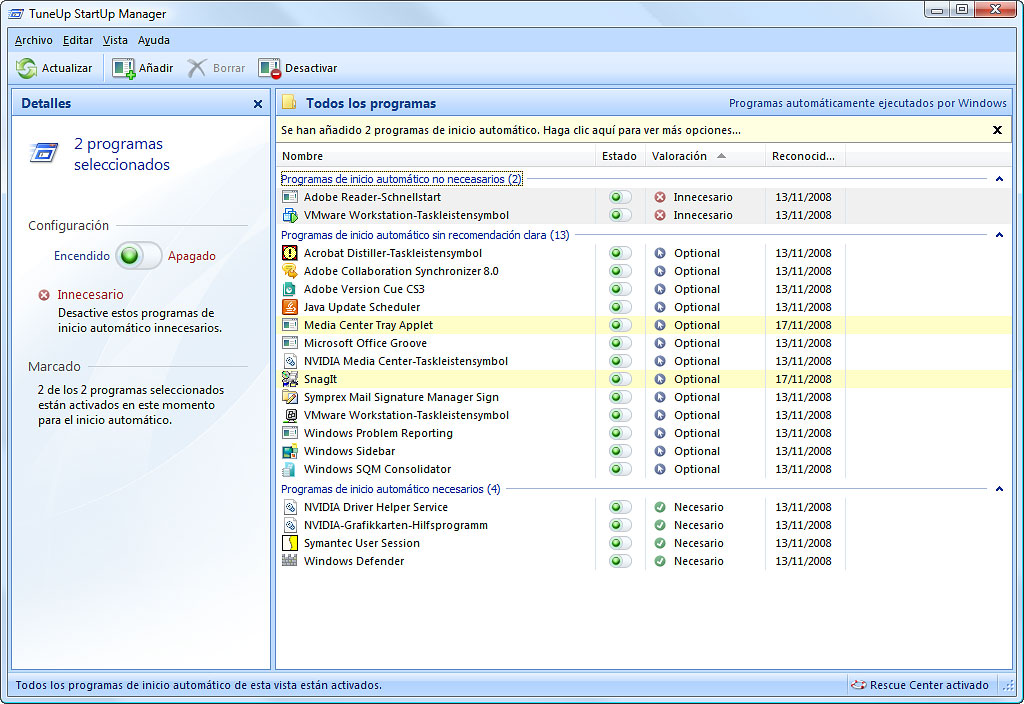
Task: Click Optional rating of Adobe Version Cue CS3
Action: coord(697,289)
